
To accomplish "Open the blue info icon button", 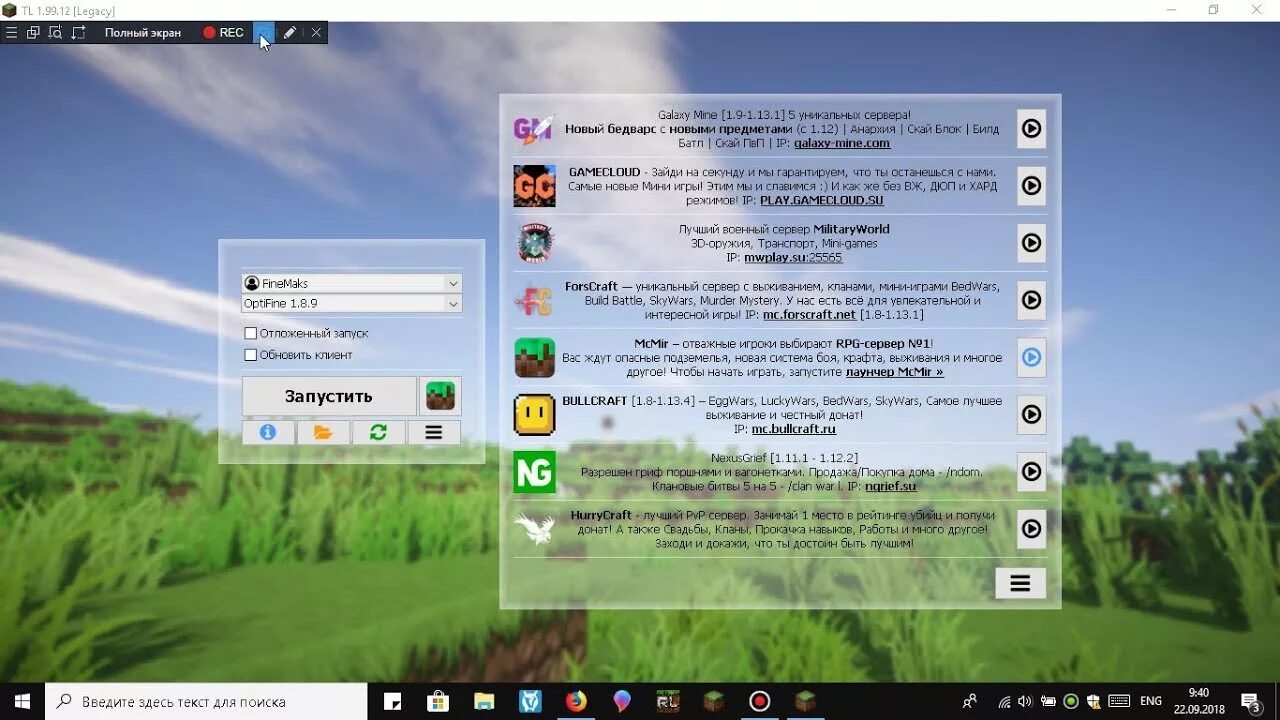I will coord(267,432).
